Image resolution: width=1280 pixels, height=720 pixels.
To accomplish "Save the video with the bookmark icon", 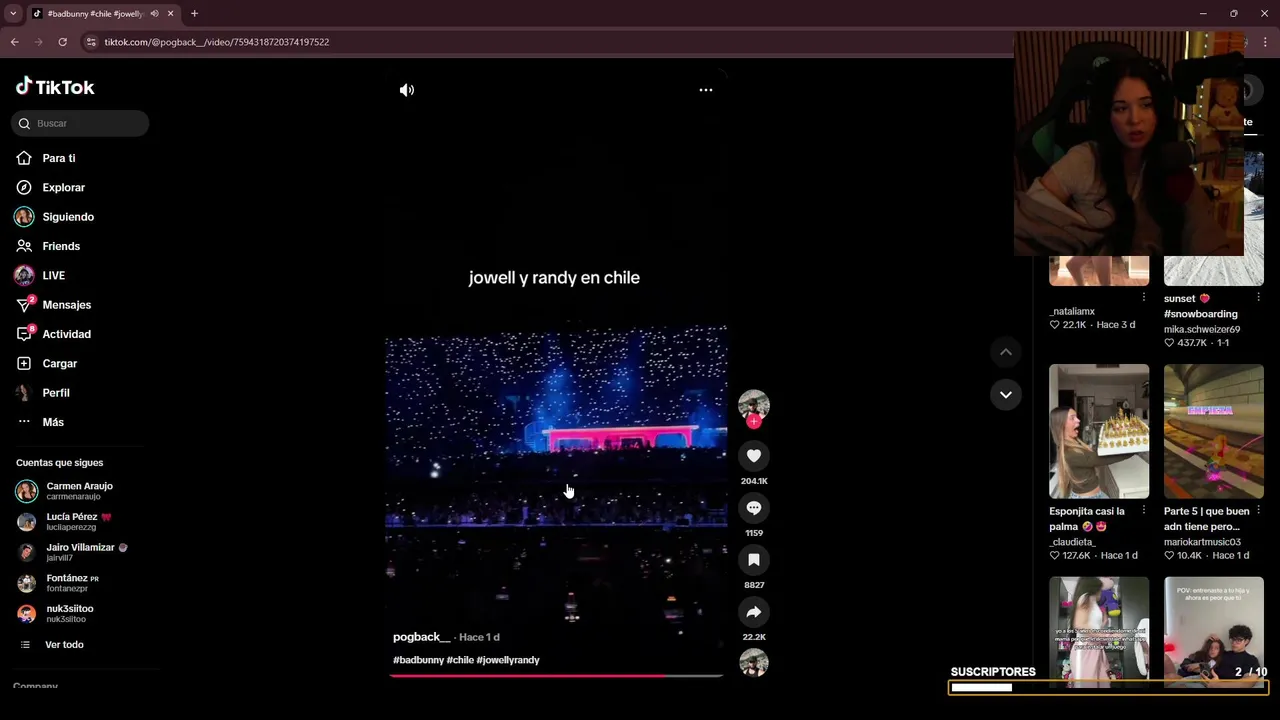I will [x=754, y=560].
